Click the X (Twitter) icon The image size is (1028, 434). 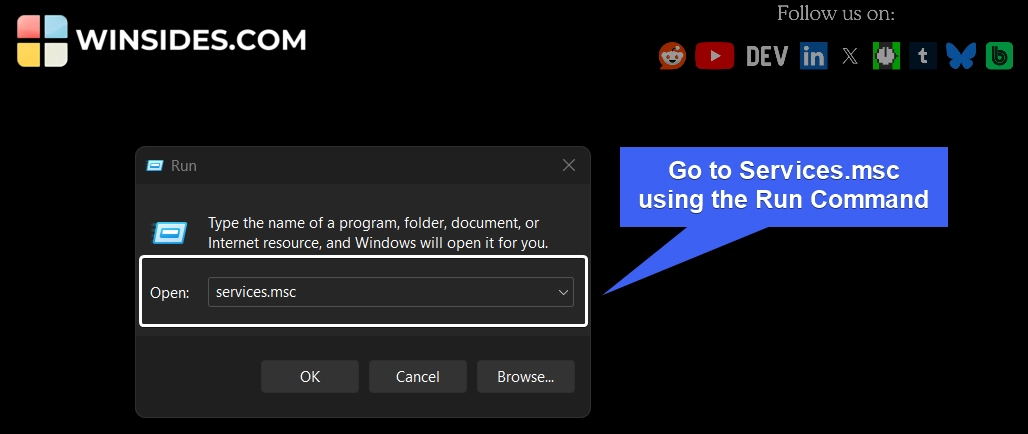(x=849, y=56)
